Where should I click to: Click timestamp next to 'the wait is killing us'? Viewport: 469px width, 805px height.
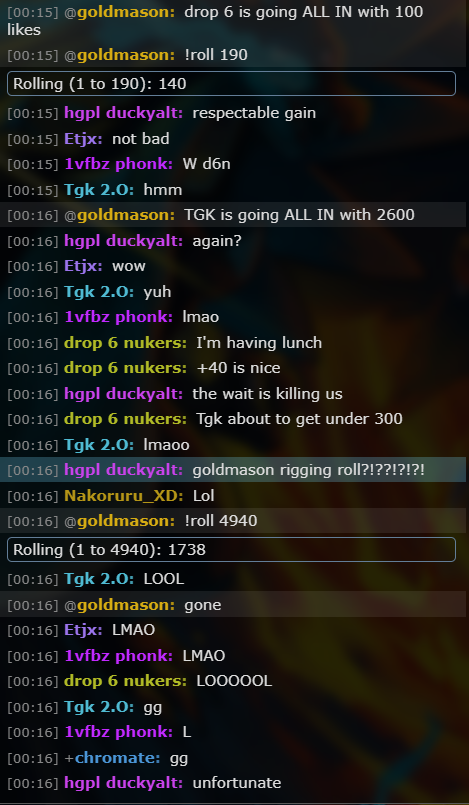33,394
